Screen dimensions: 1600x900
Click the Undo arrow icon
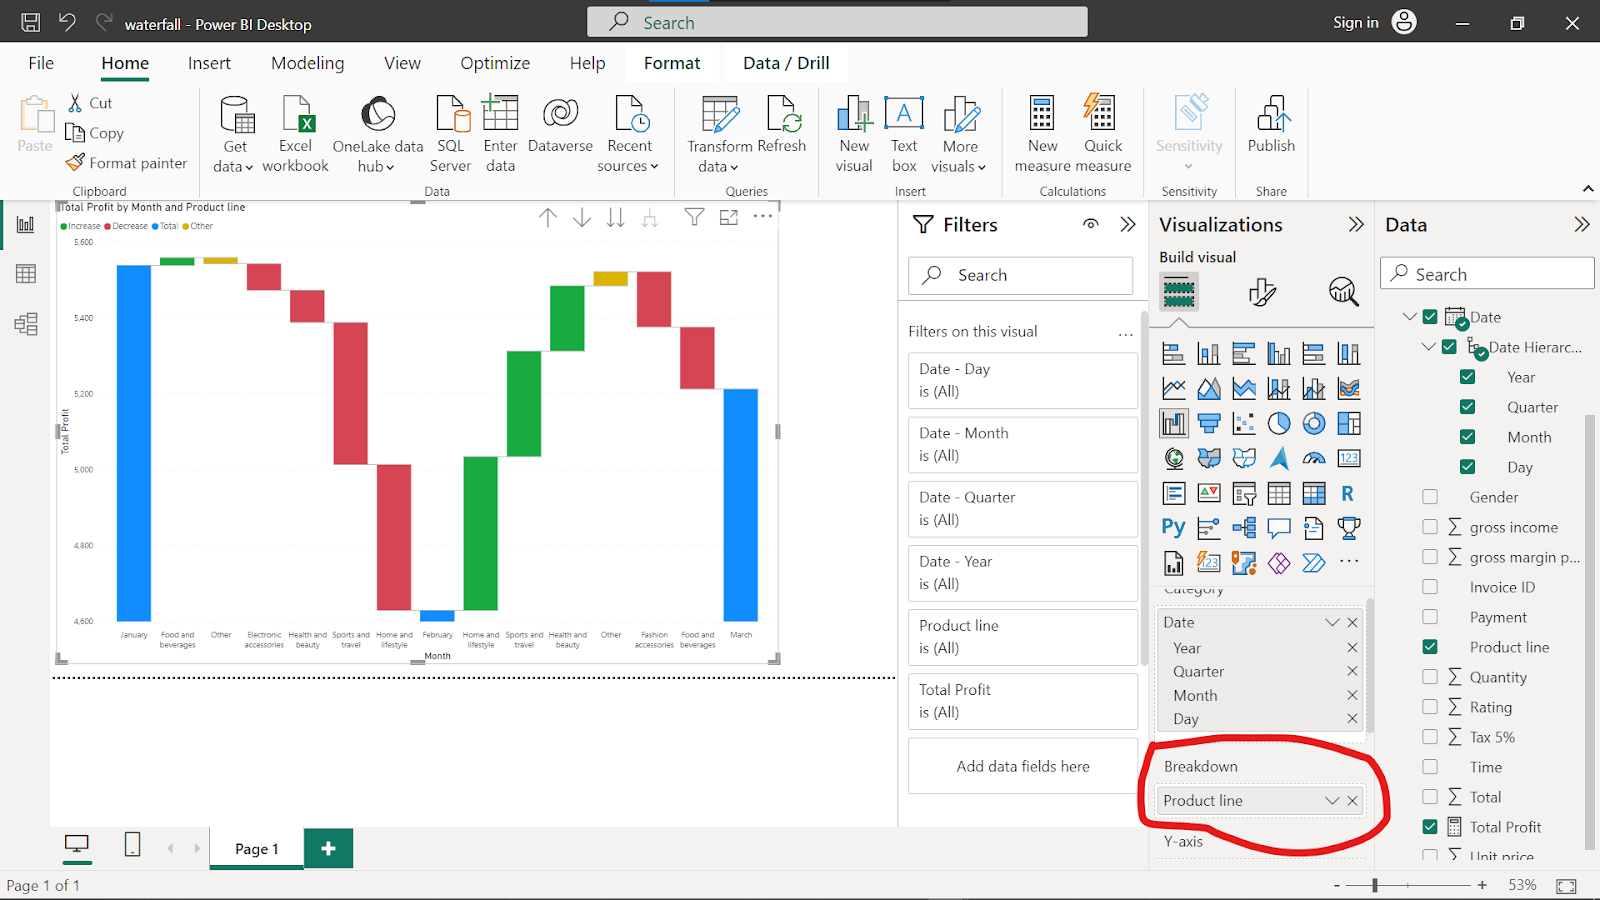pyautogui.click(x=67, y=22)
